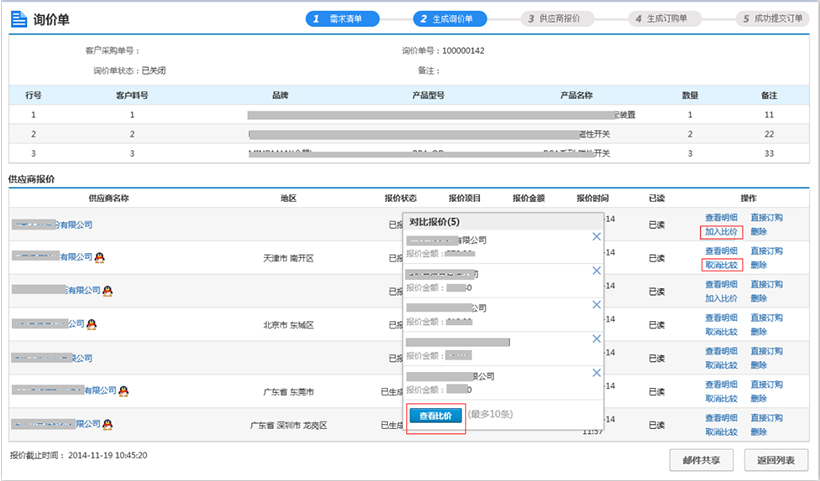820x481 pixels.
Task: Click the 已关闭 status text
Action: pos(154,71)
